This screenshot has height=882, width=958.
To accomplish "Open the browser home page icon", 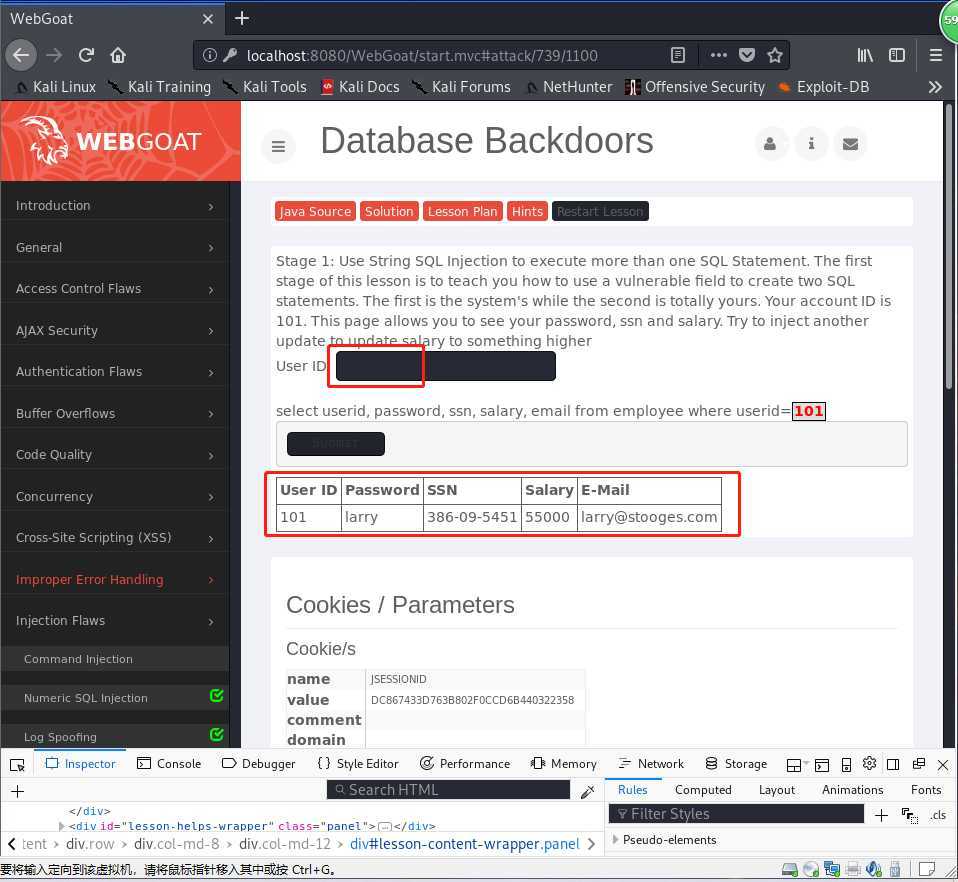I will click(118, 56).
